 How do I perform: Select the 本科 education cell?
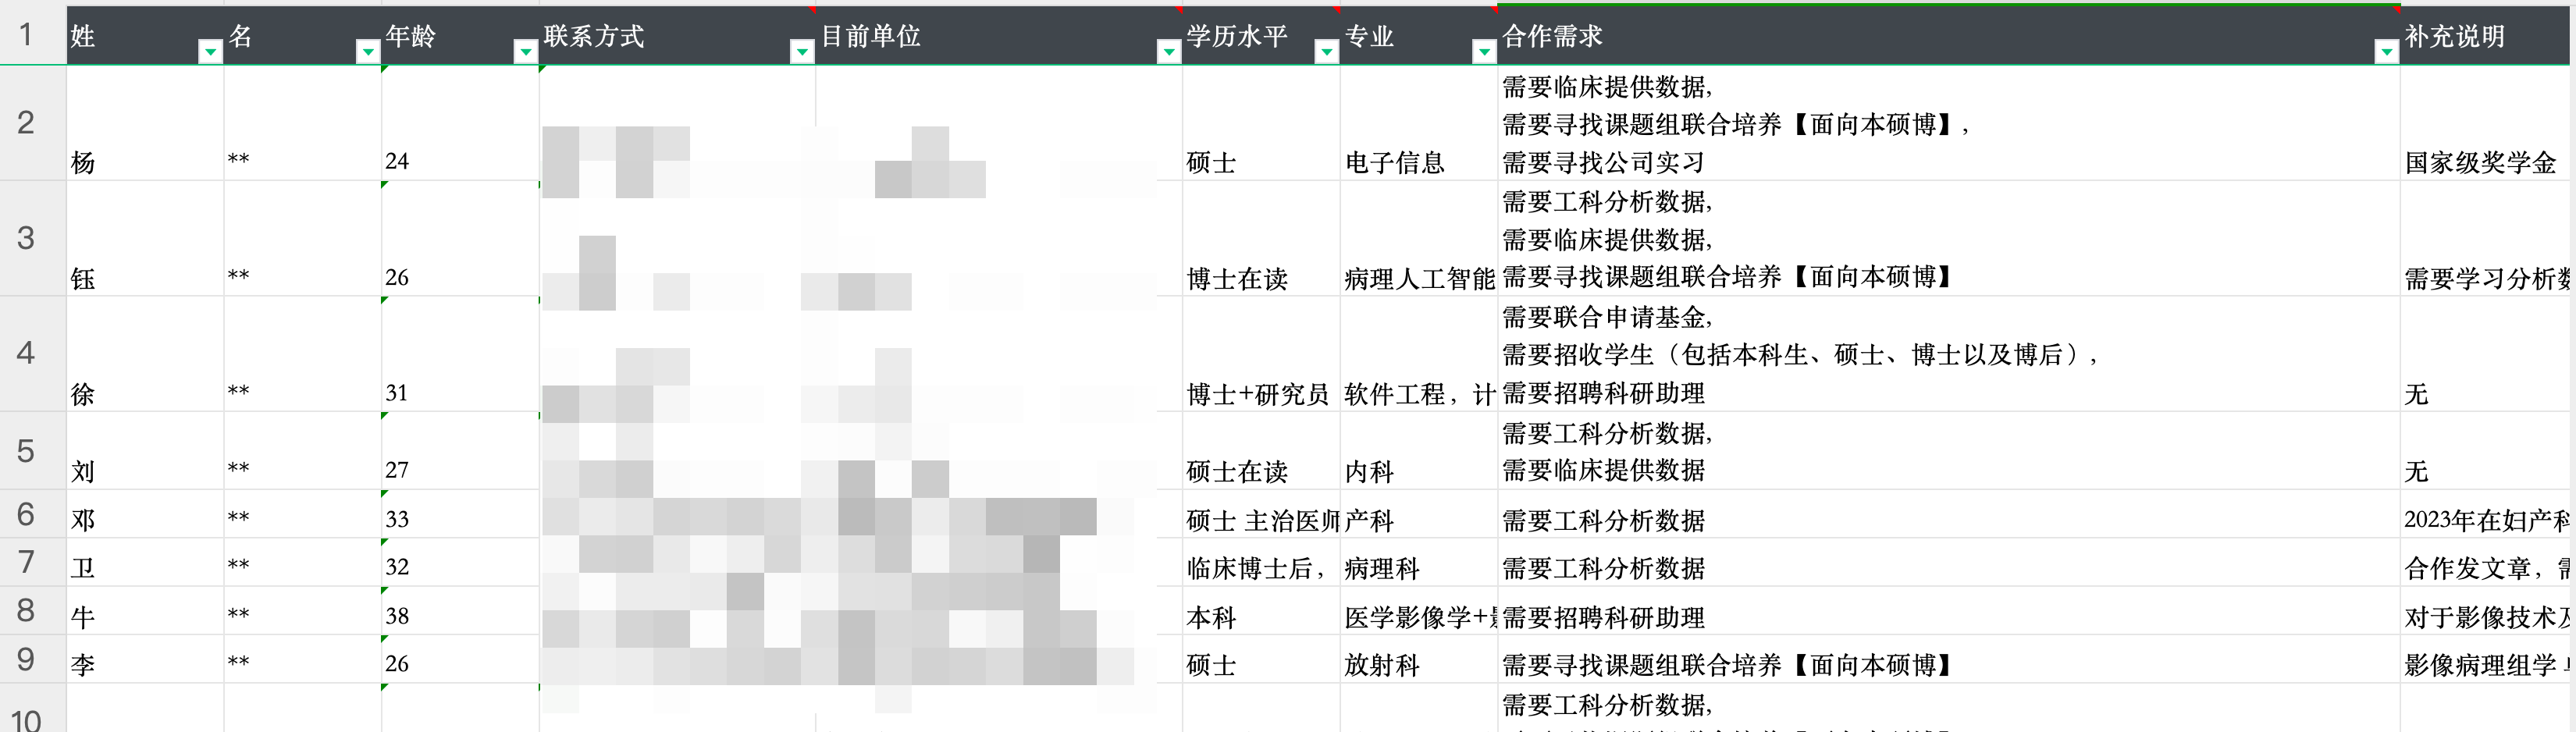[x=1261, y=610]
